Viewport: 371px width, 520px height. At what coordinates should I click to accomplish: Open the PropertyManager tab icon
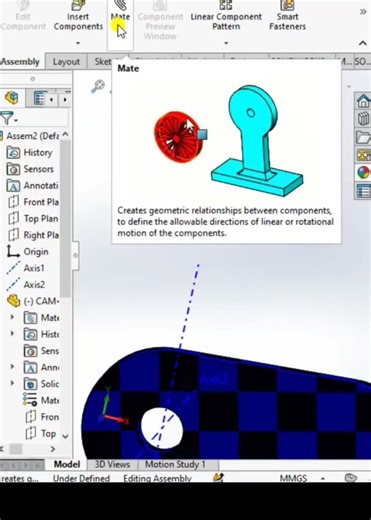click(39, 99)
